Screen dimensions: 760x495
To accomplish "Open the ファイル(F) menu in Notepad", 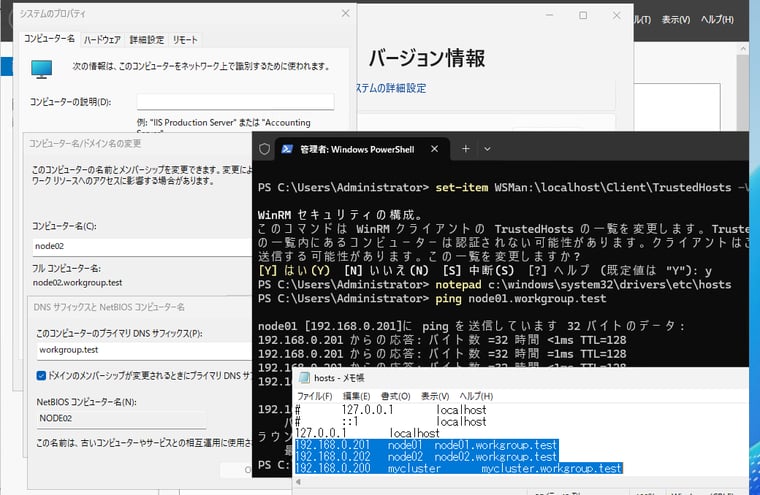I will [315, 396].
